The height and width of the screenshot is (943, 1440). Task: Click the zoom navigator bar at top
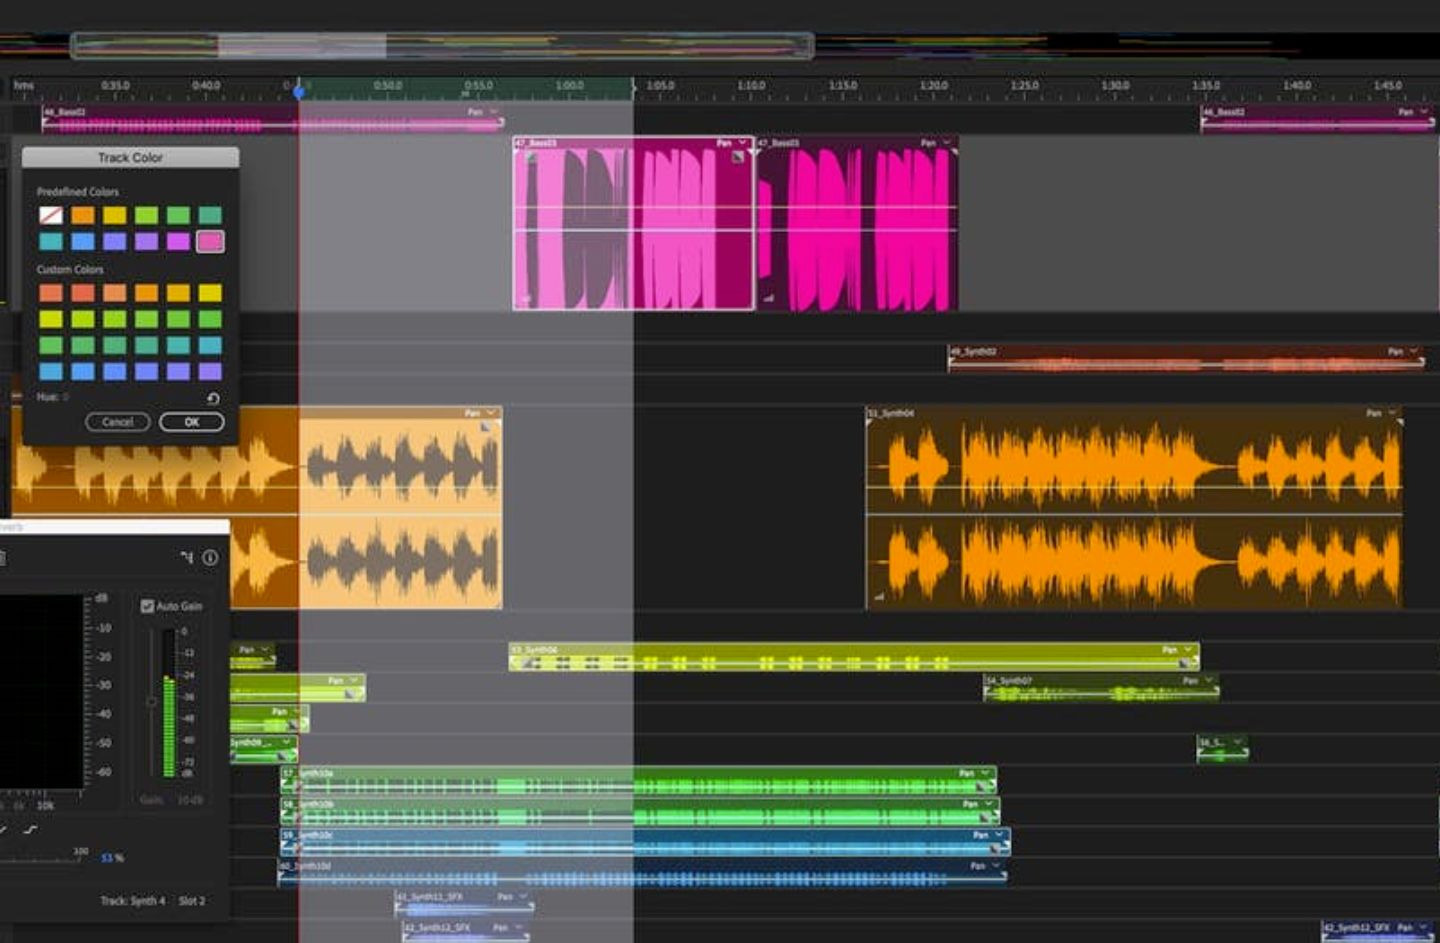[x=441, y=45]
